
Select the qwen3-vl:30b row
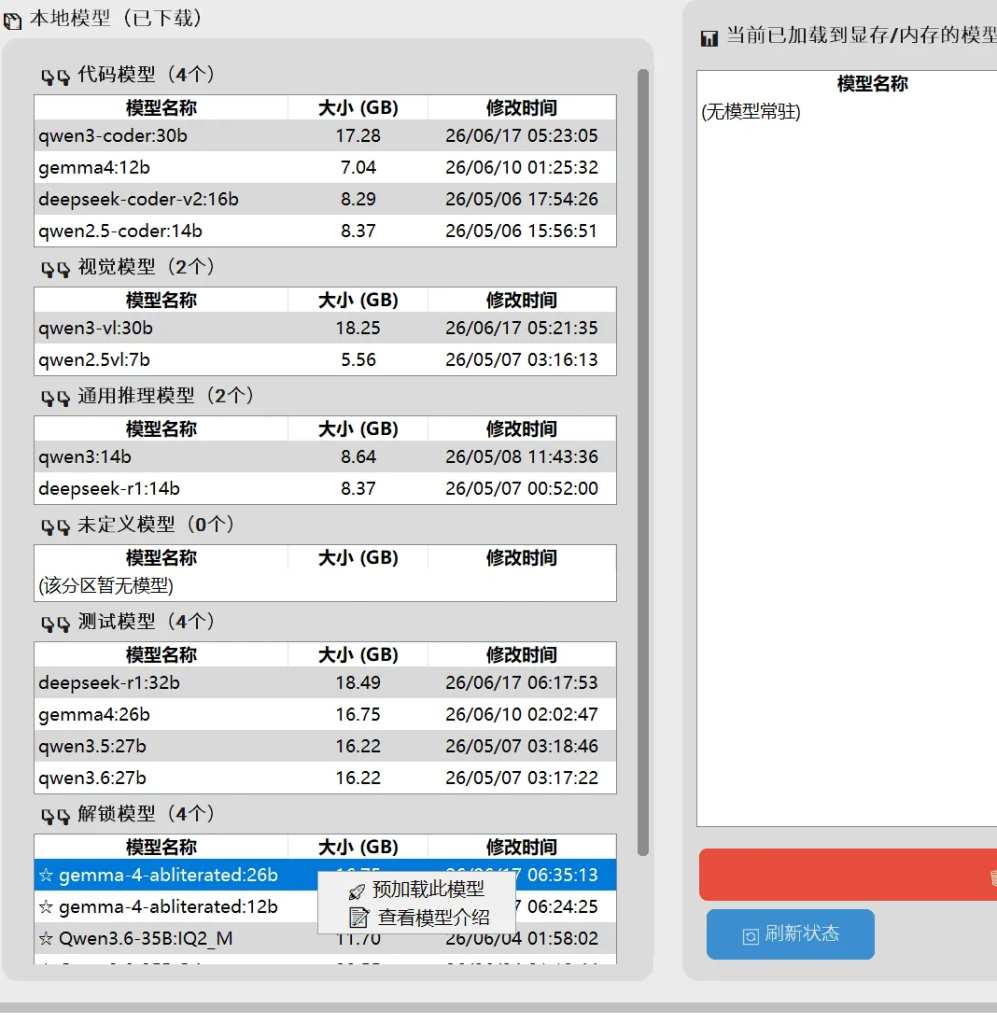click(x=325, y=328)
